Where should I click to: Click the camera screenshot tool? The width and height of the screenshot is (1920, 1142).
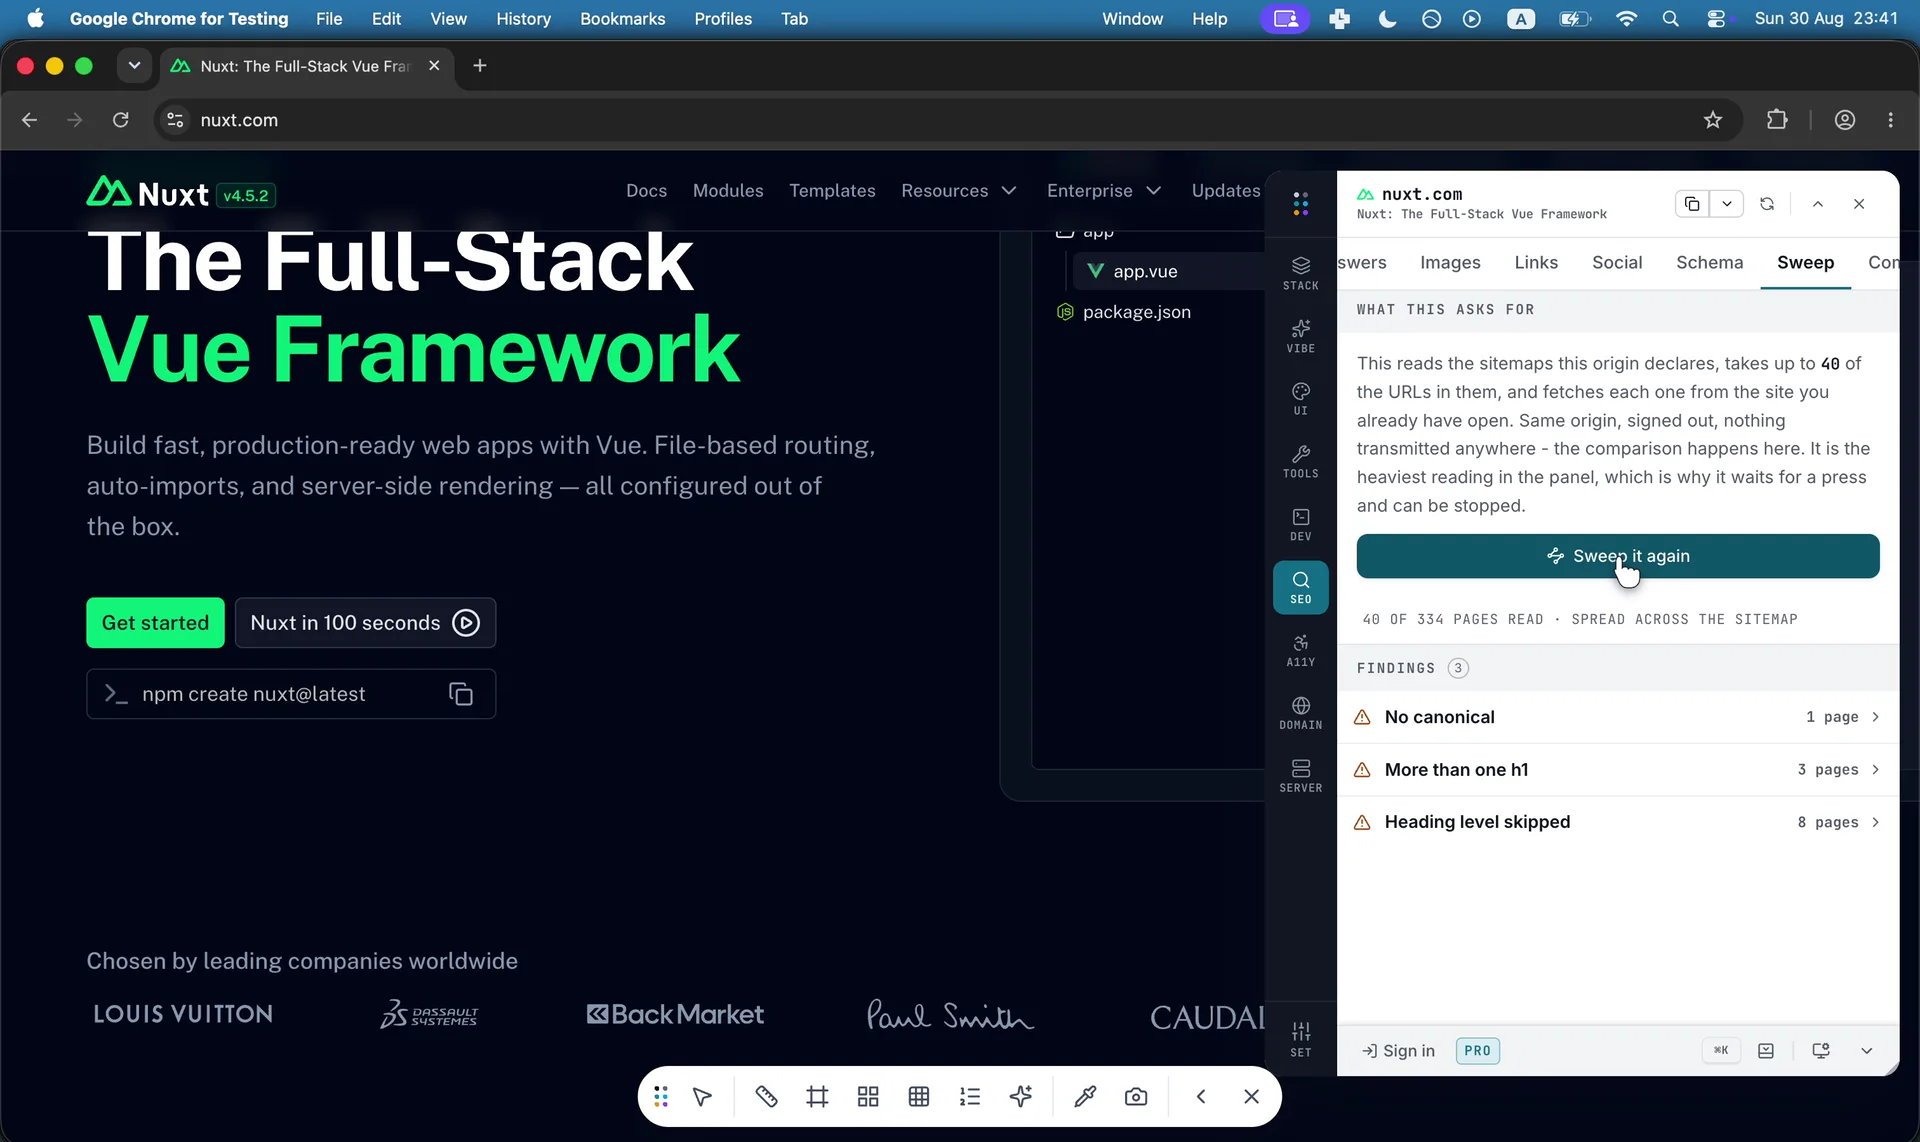click(x=1136, y=1097)
